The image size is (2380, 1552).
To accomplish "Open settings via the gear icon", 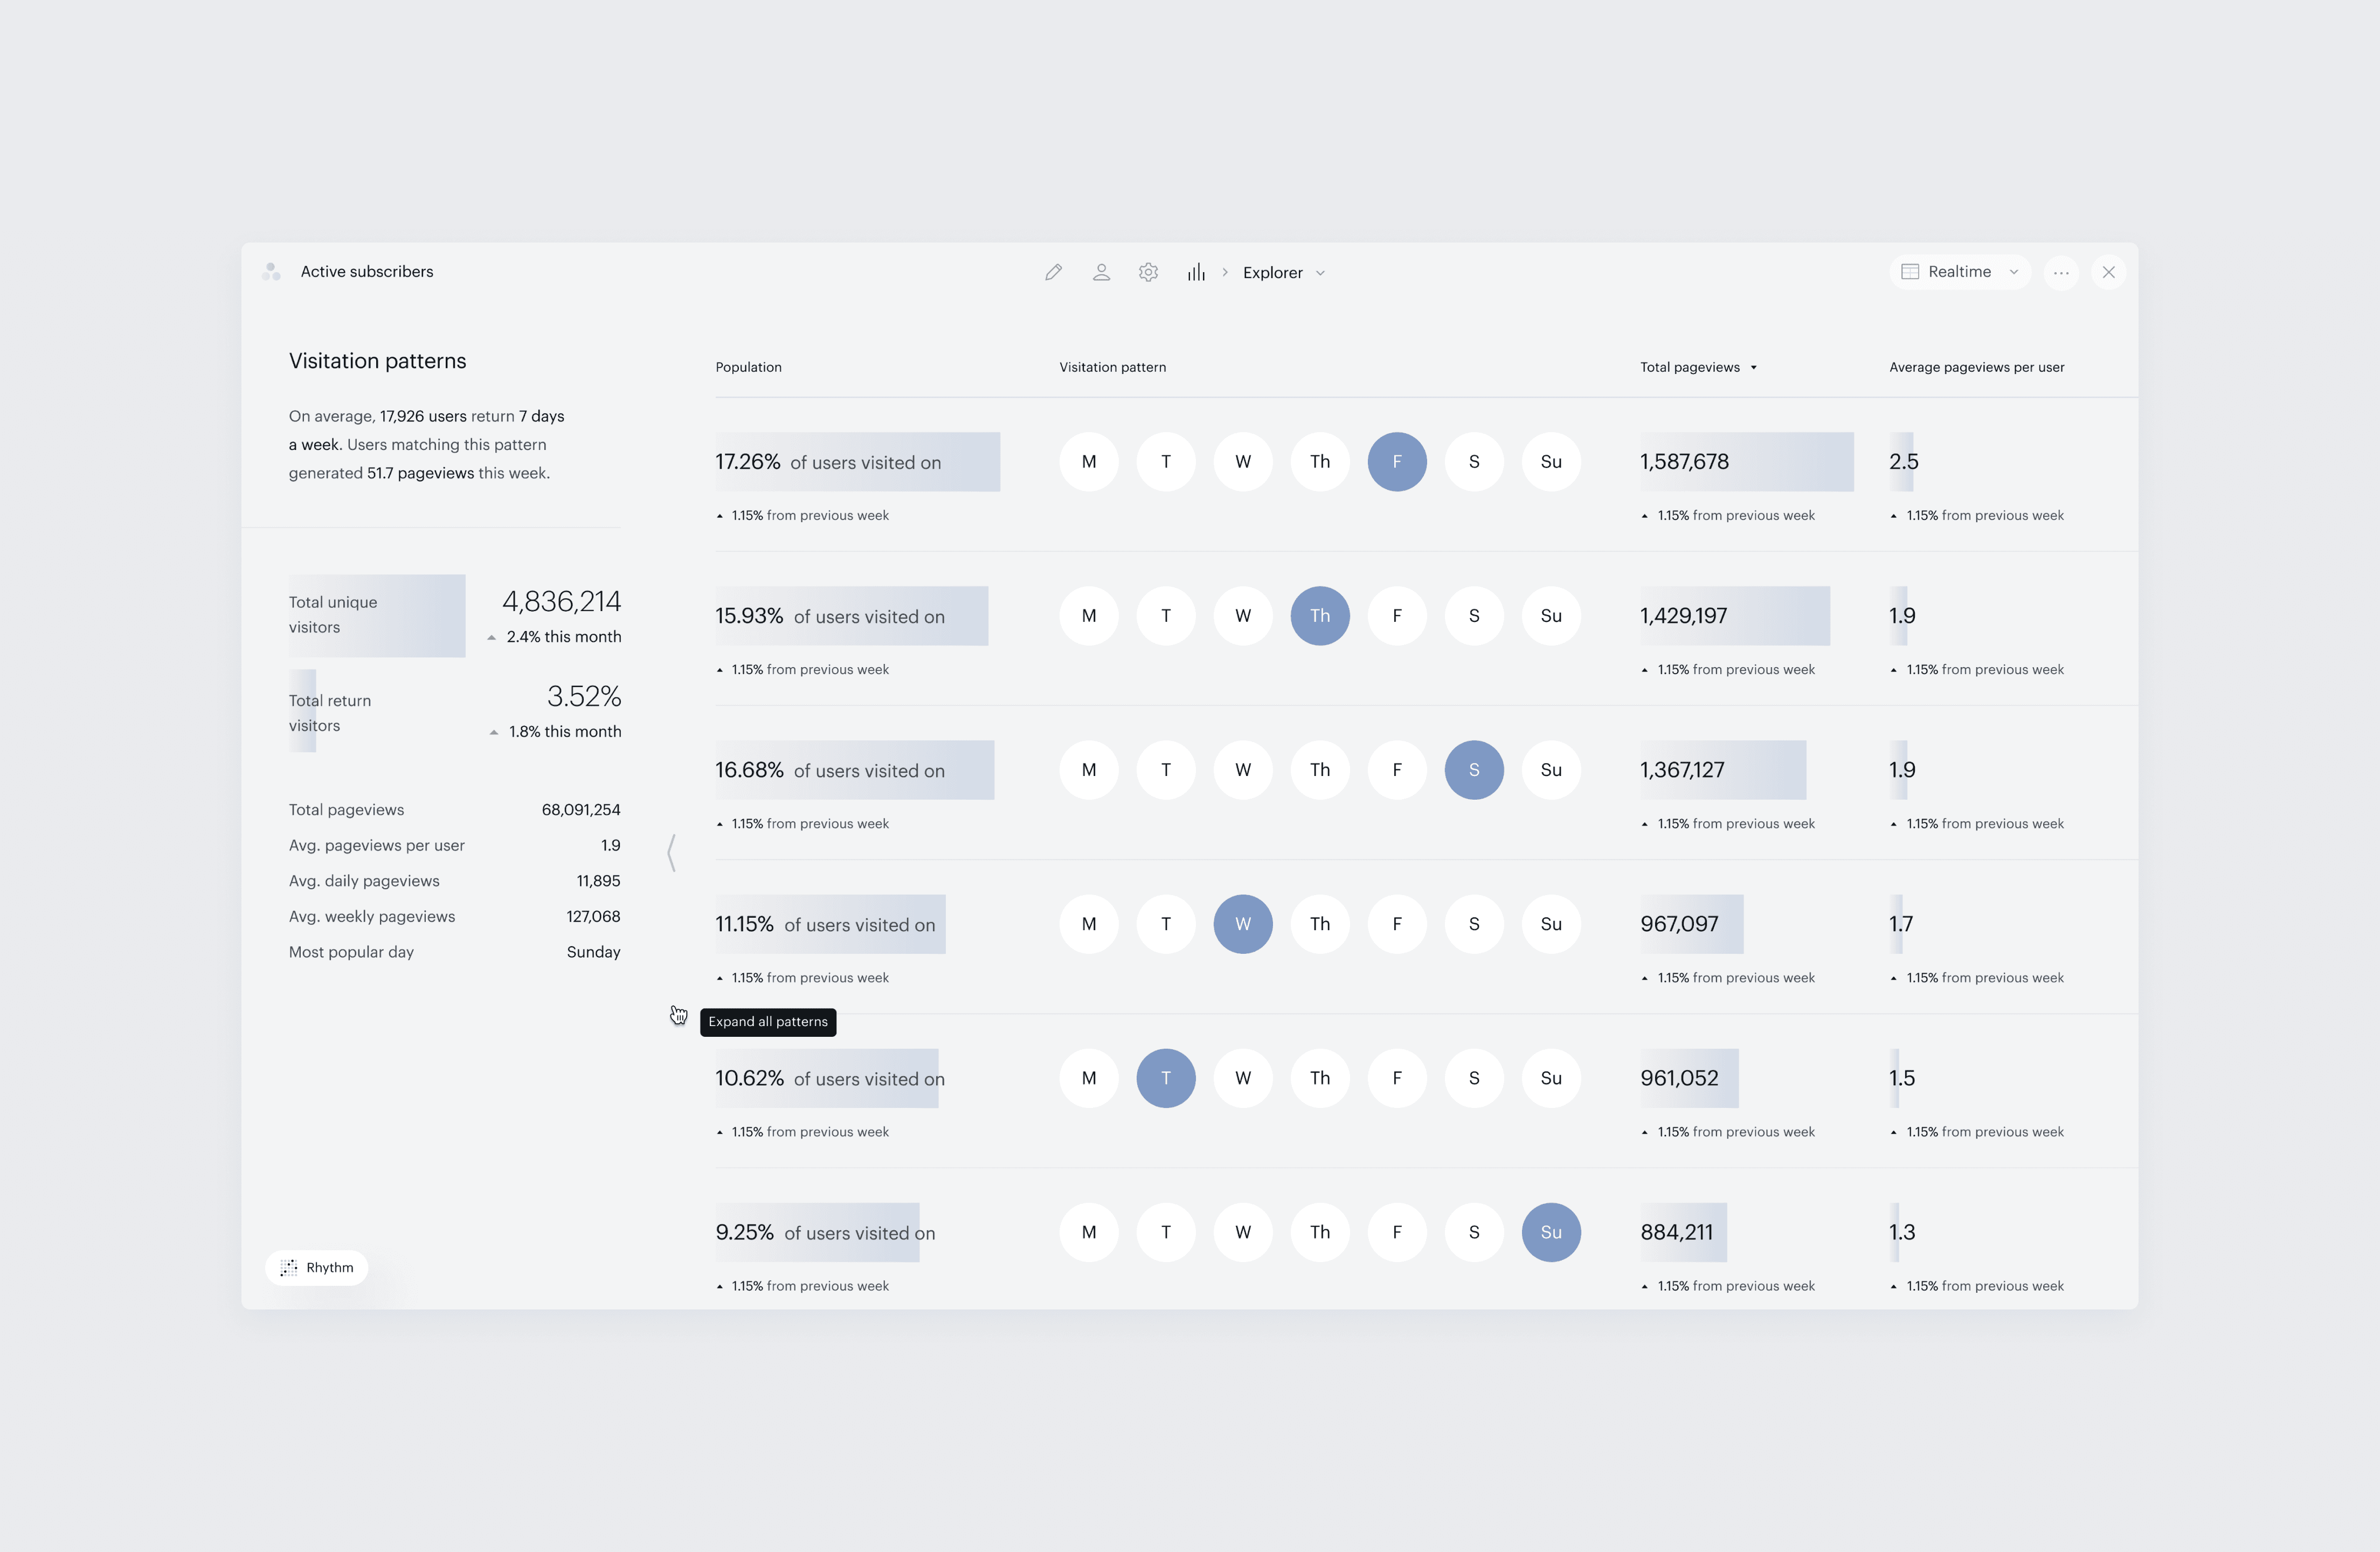I will click(x=1148, y=272).
